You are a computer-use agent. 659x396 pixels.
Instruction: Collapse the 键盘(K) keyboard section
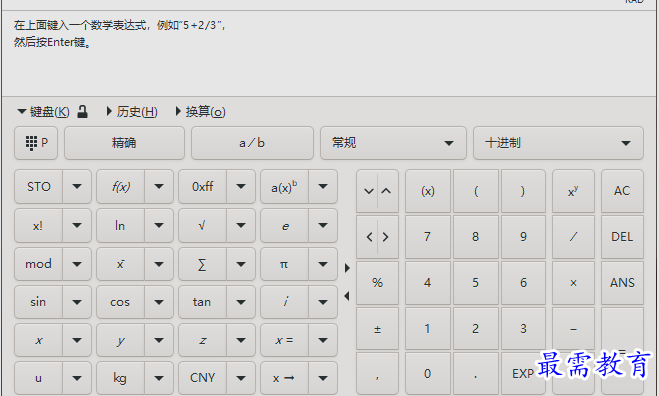(x=43, y=112)
